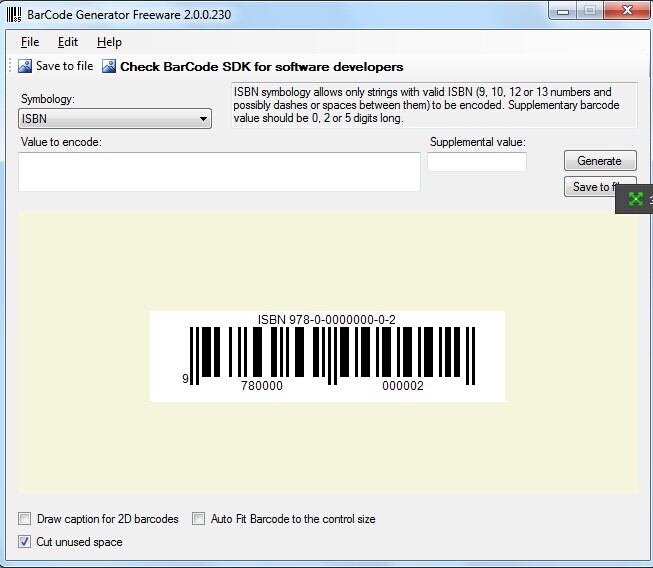Enable Draw caption for 2D barcodes
The width and height of the screenshot is (653, 568).
(25, 519)
